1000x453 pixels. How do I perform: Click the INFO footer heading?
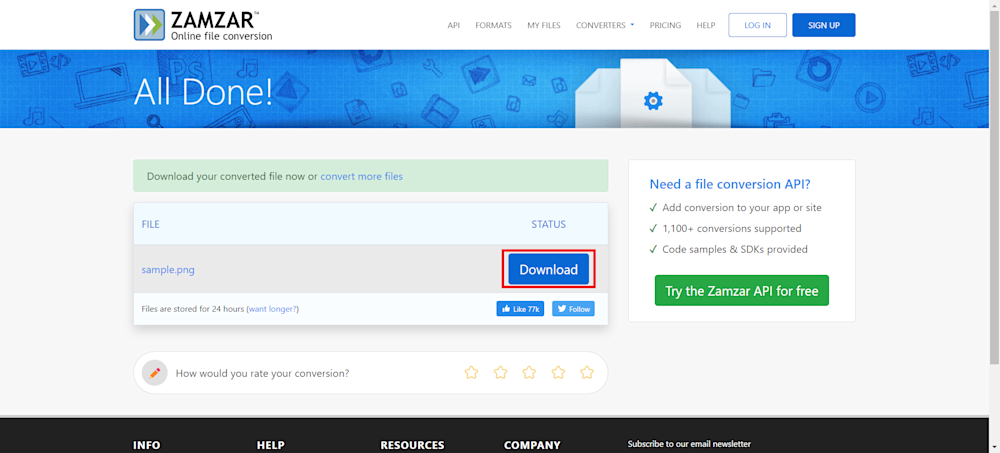(147, 445)
